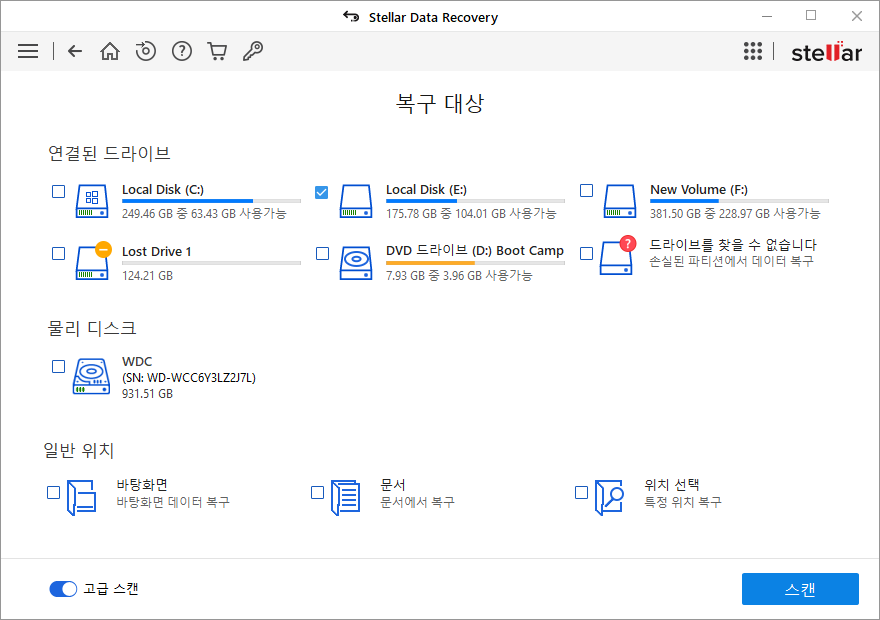Image resolution: width=880 pixels, height=620 pixels.
Task: Check the Local Disk (C:) checkbox
Action: coord(58,191)
